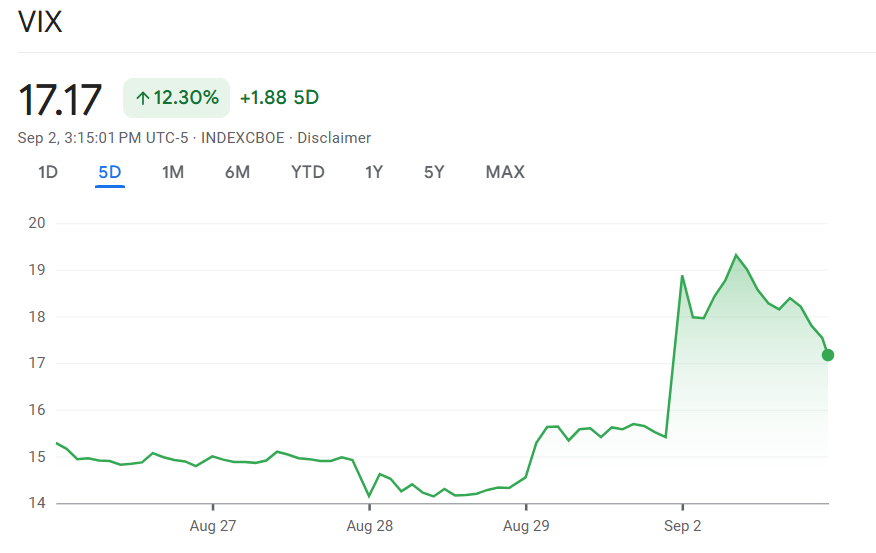Click the VIX index title

[x=40, y=23]
